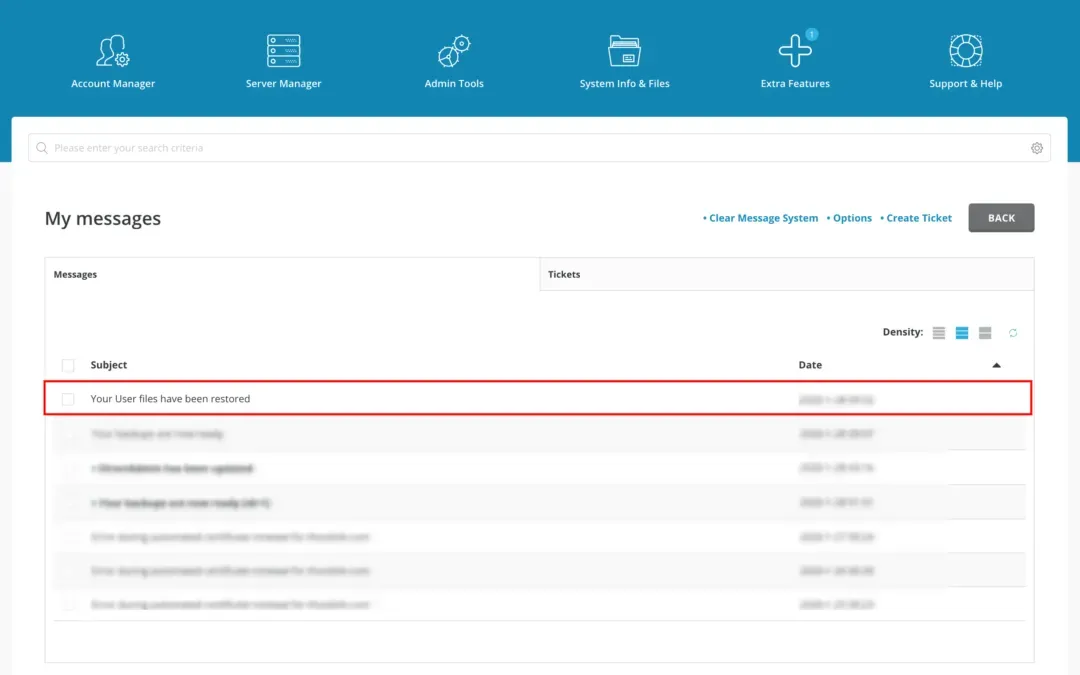This screenshot has height=675, width=1080.
Task: Open the Server Manager menu
Action: [x=283, y=61]
